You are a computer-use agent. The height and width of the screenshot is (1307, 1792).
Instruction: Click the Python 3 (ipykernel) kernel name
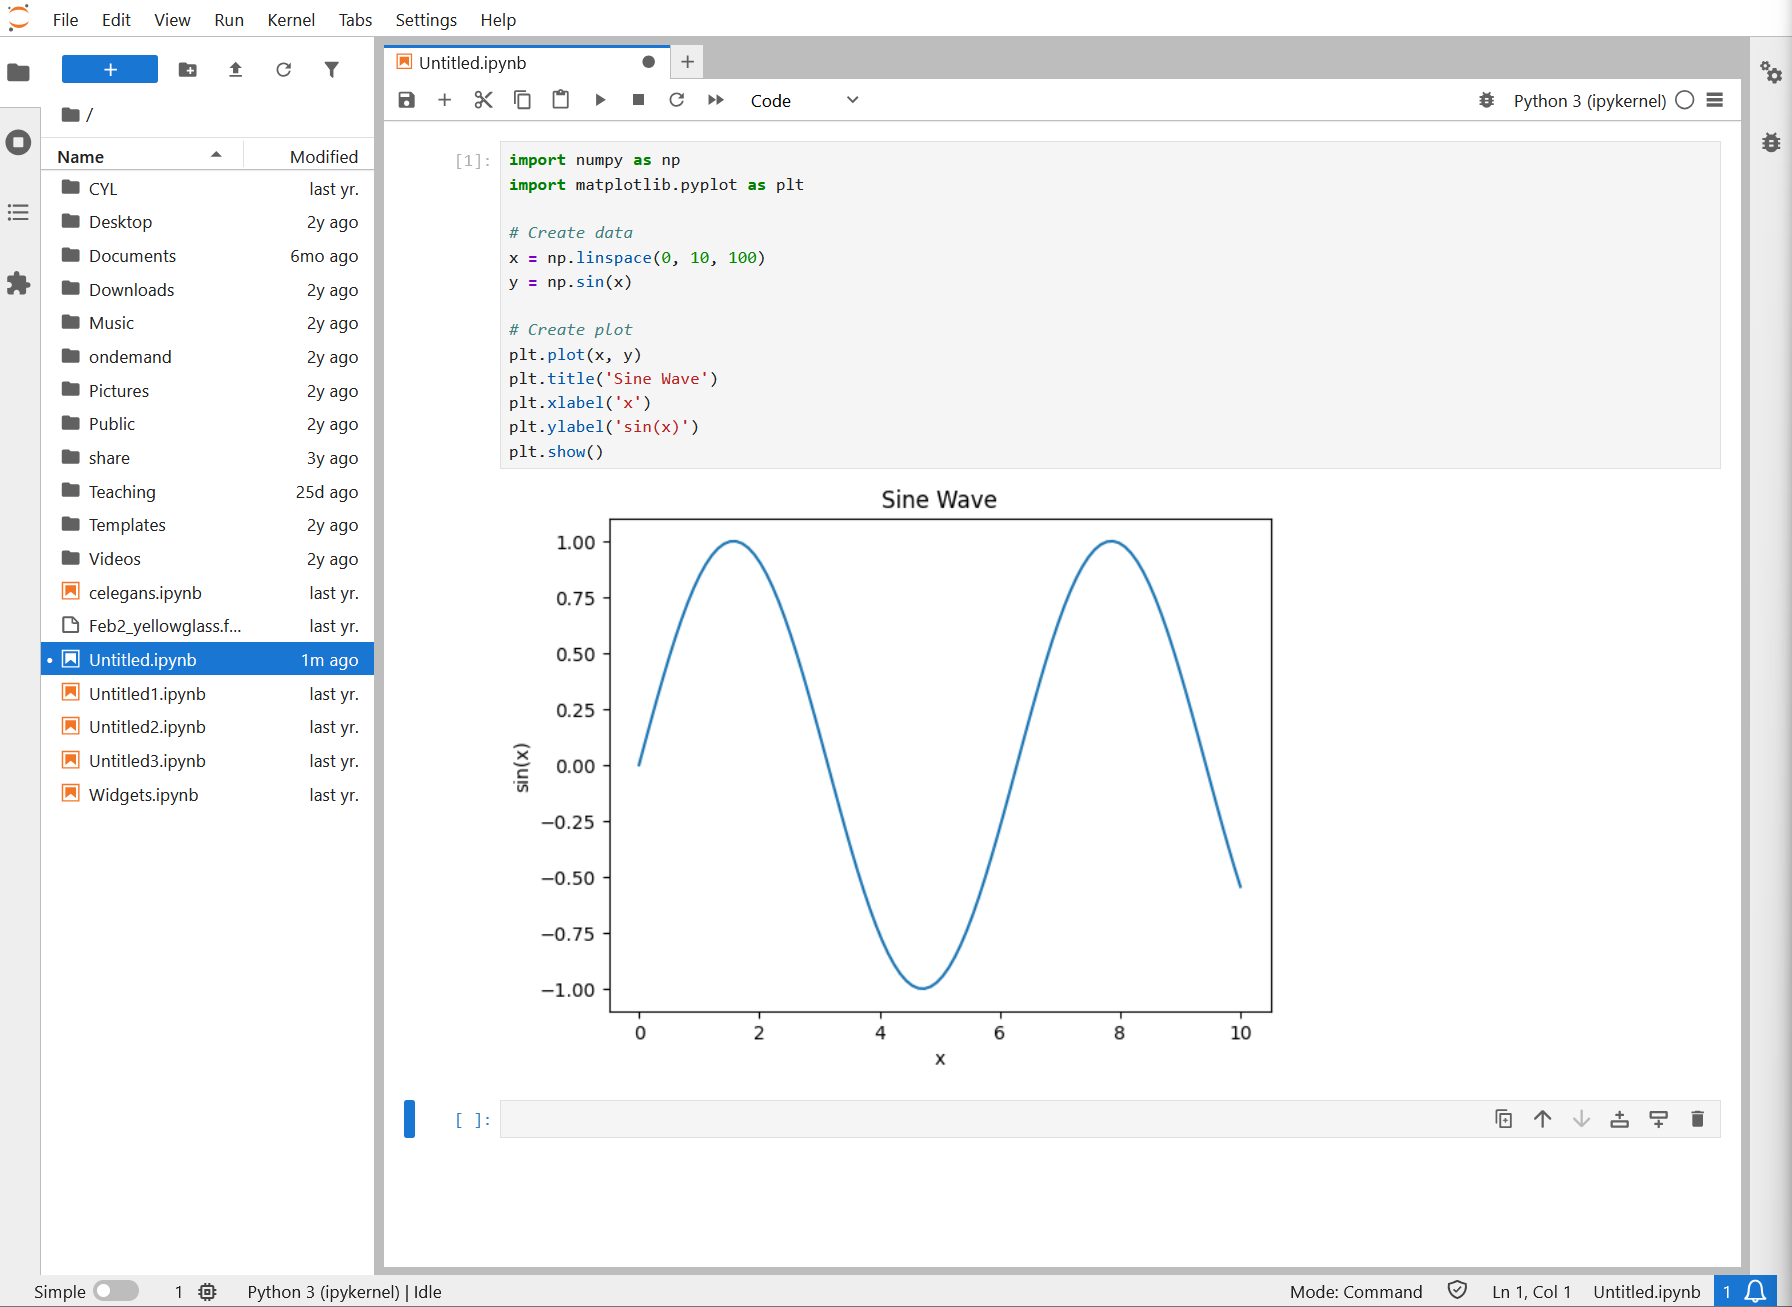pos(1590,101)
